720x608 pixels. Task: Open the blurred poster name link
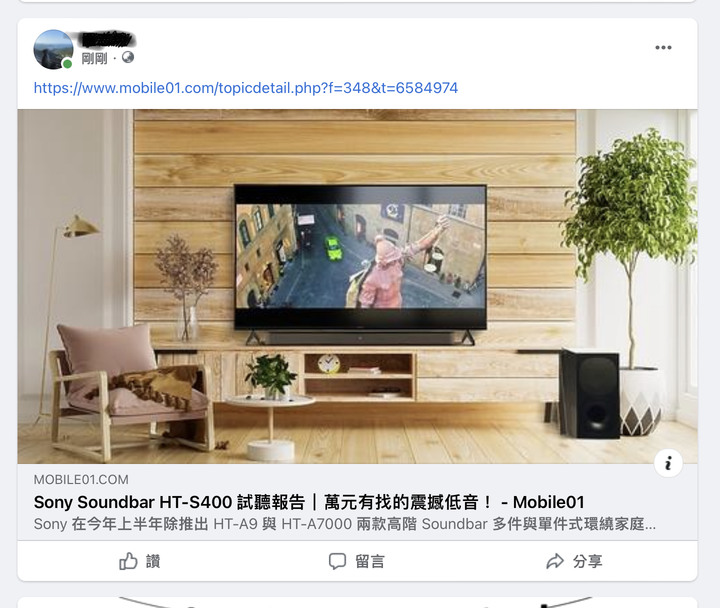pos(108,40)
